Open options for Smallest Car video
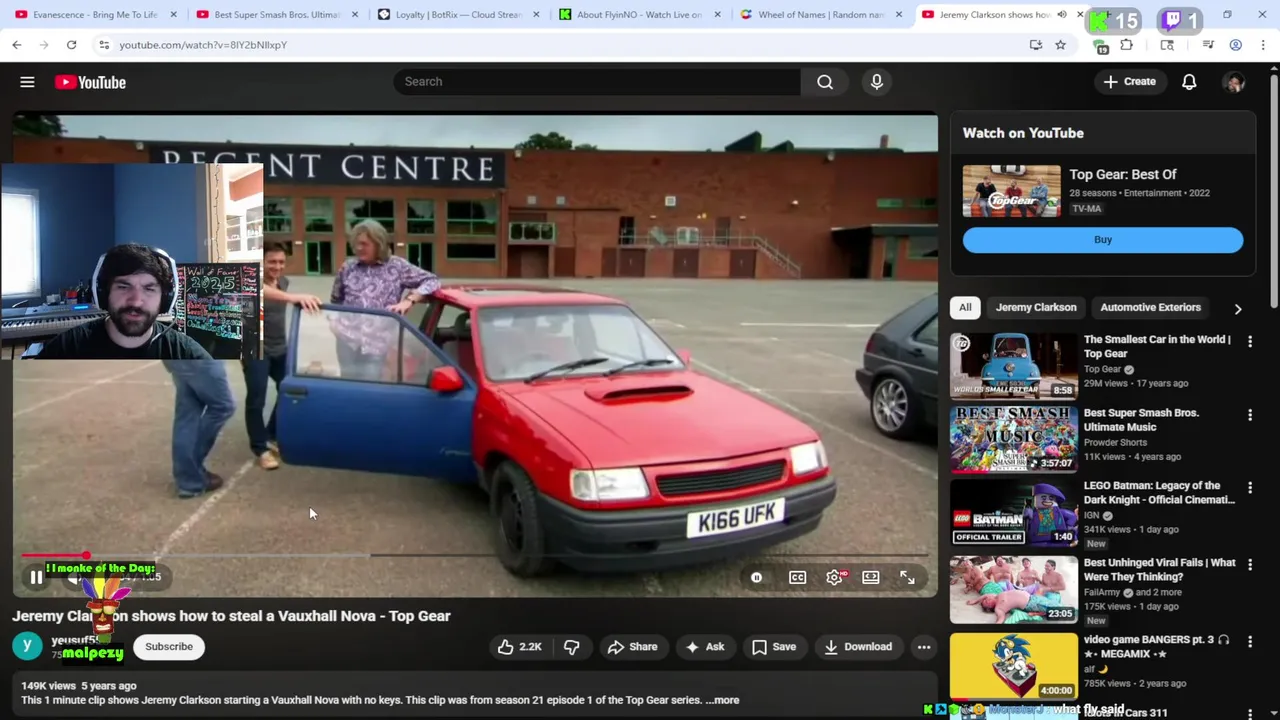The width and height of the screenshot is (1280, 720). 1250,342
